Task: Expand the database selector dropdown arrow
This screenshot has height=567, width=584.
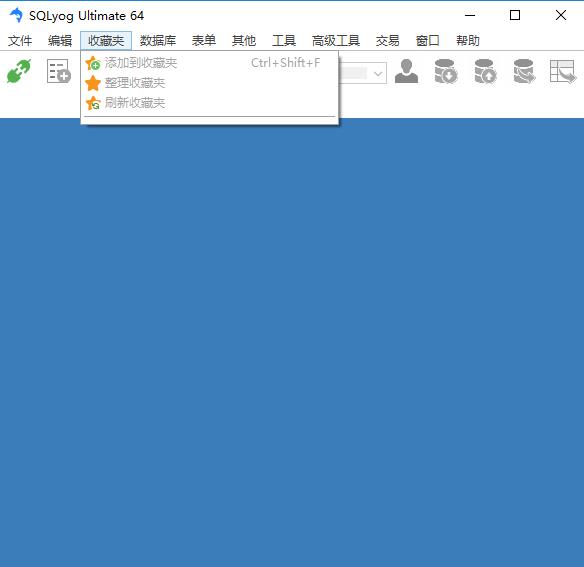Action: tap(378, 73)
